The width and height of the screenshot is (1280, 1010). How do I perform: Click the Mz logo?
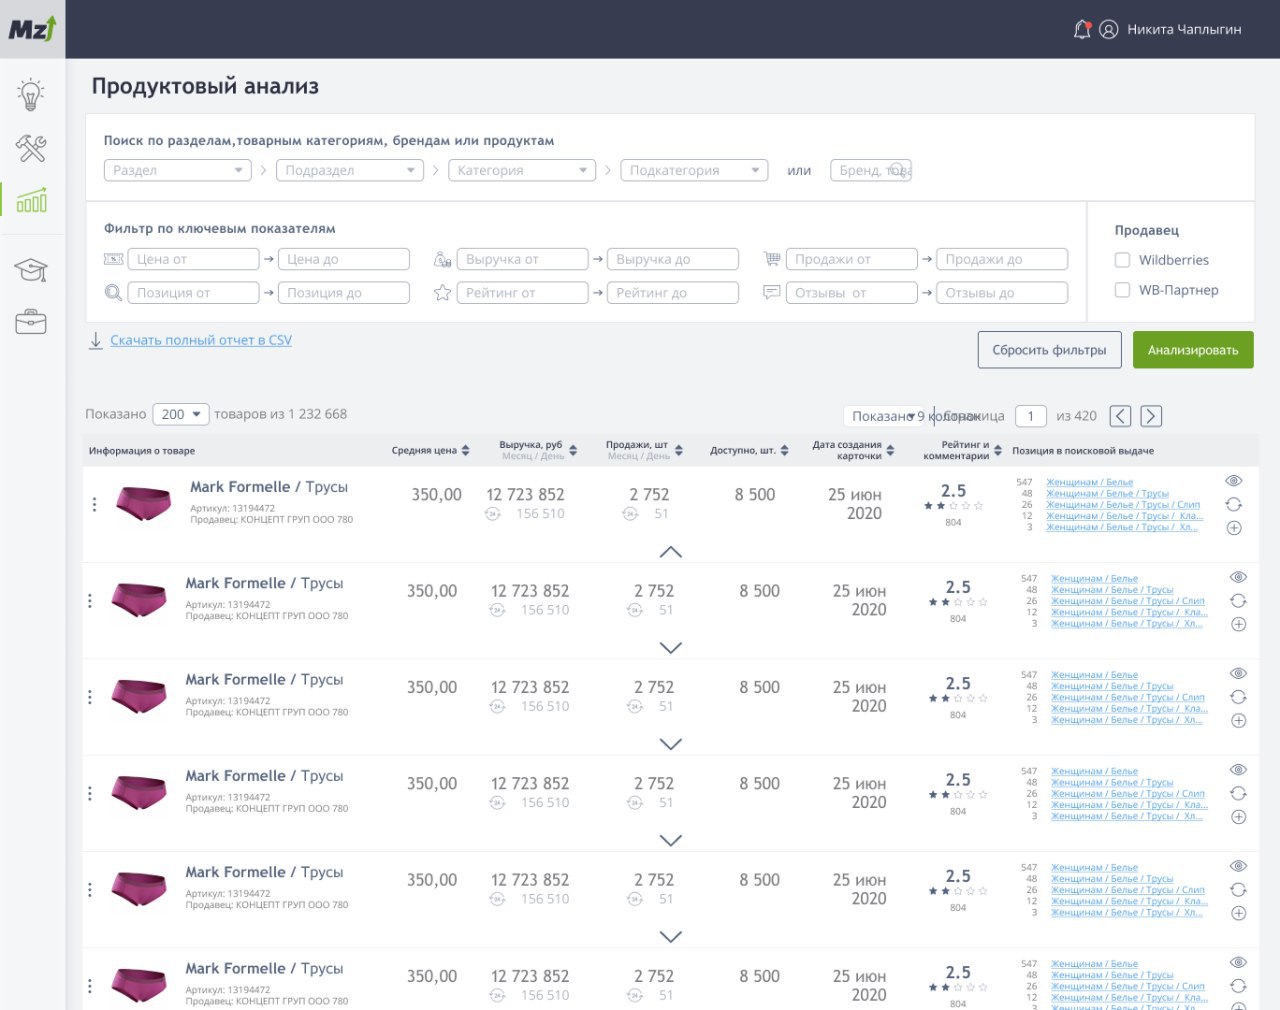(33, 28)
